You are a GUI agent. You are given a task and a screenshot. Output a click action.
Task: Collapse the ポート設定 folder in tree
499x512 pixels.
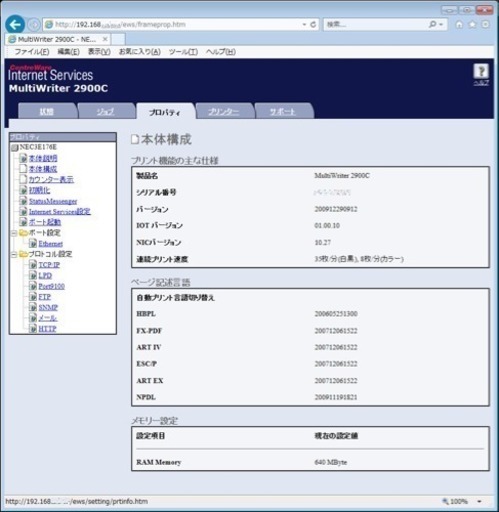pyautogui.click(x=14, y=233)
